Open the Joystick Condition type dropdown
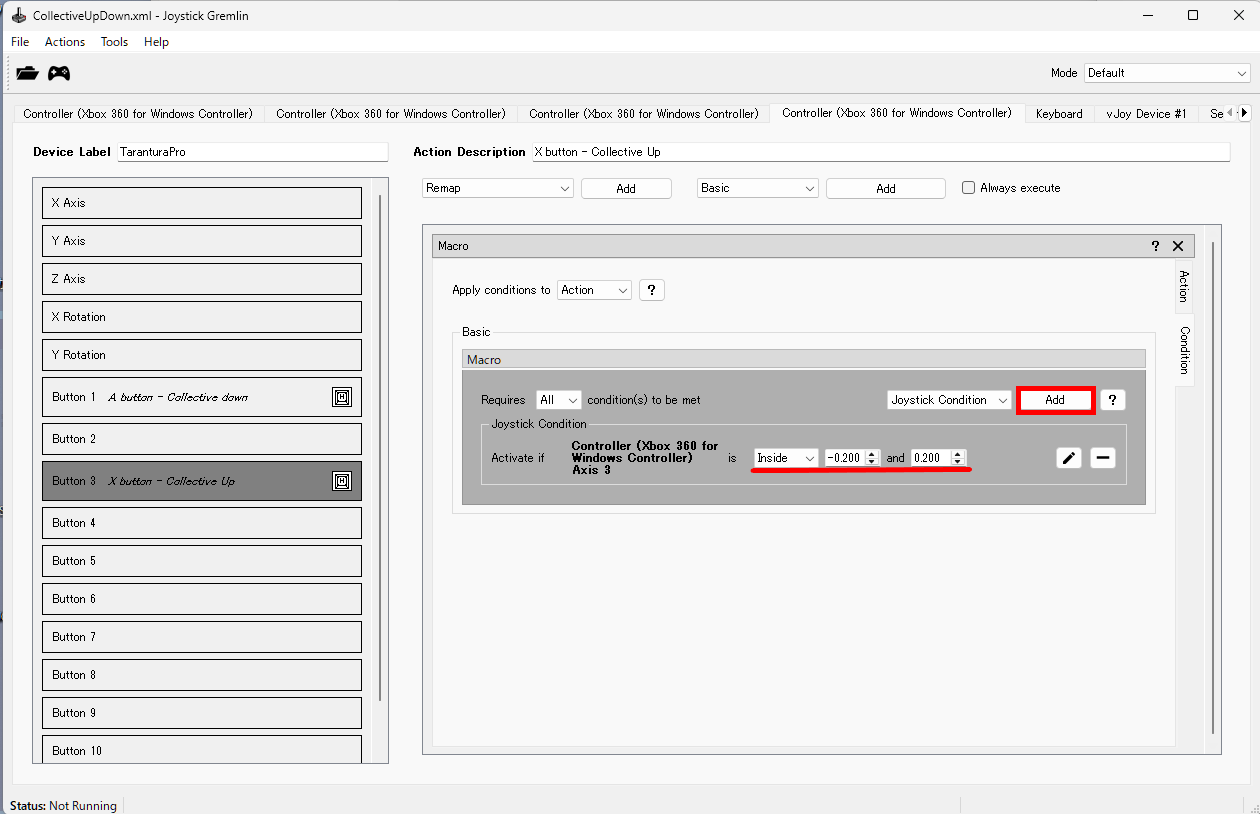This screenshot has height=814, width=1260. click(950, 400)
